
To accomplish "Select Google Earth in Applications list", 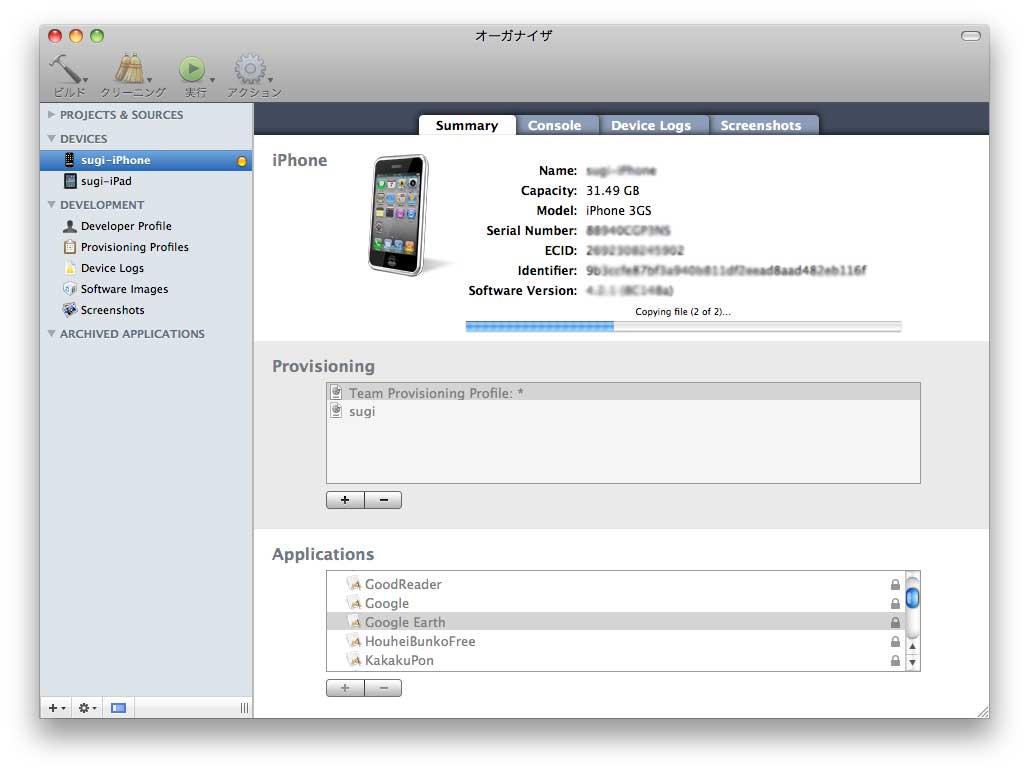I will point(405,622).
